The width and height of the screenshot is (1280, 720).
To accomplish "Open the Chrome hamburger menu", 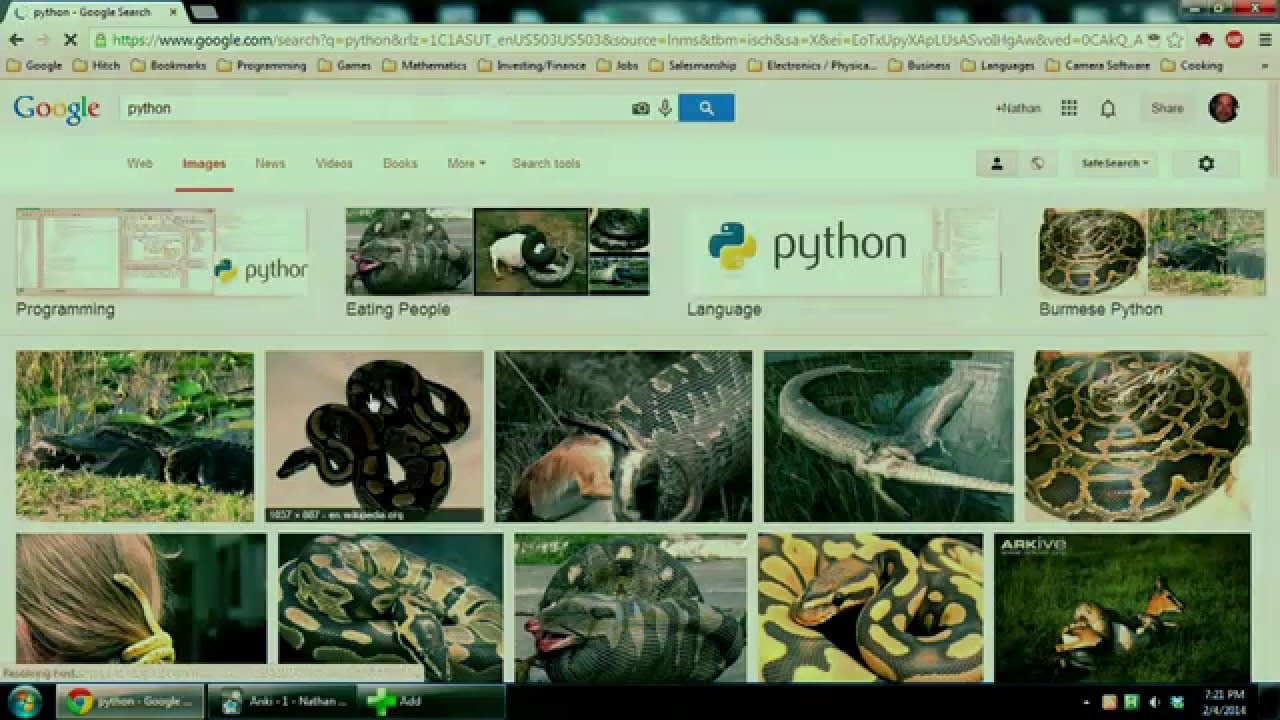I will click(1263, 40).
